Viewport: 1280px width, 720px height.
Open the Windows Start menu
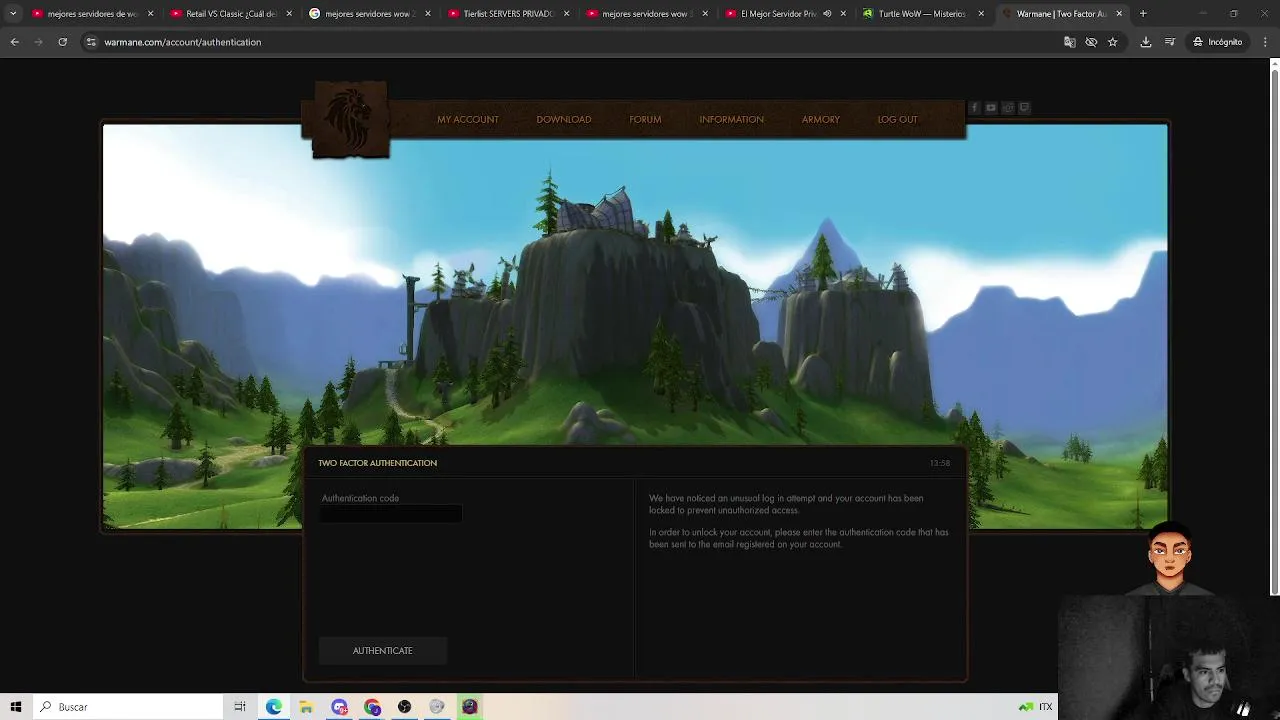pos(16,707)
